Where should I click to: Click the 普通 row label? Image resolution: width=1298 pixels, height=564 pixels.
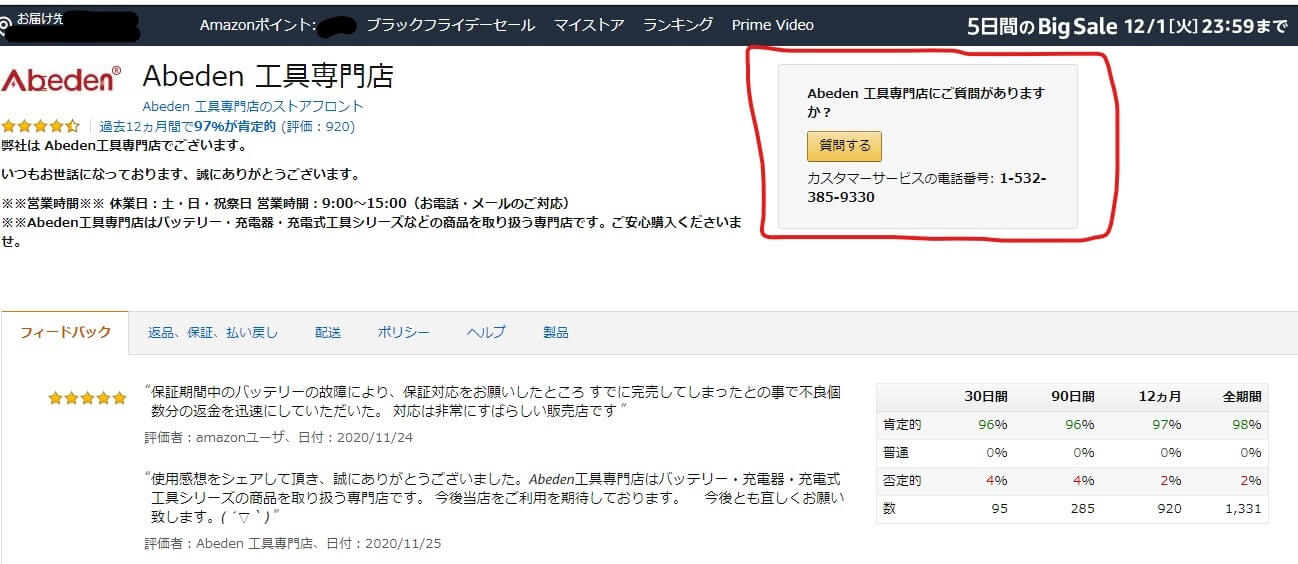click(896, 453)
